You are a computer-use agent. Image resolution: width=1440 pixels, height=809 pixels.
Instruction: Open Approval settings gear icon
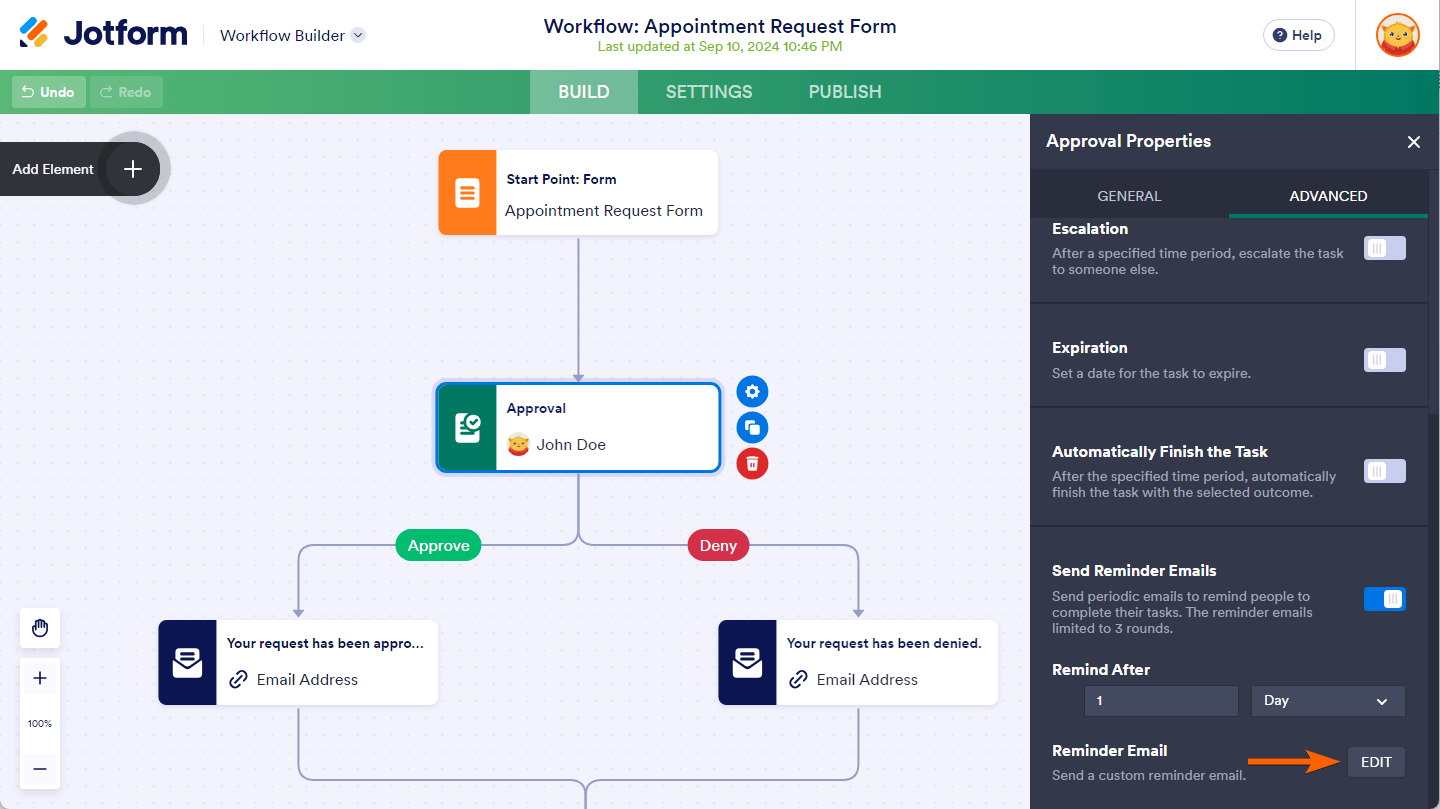[752, 391]
